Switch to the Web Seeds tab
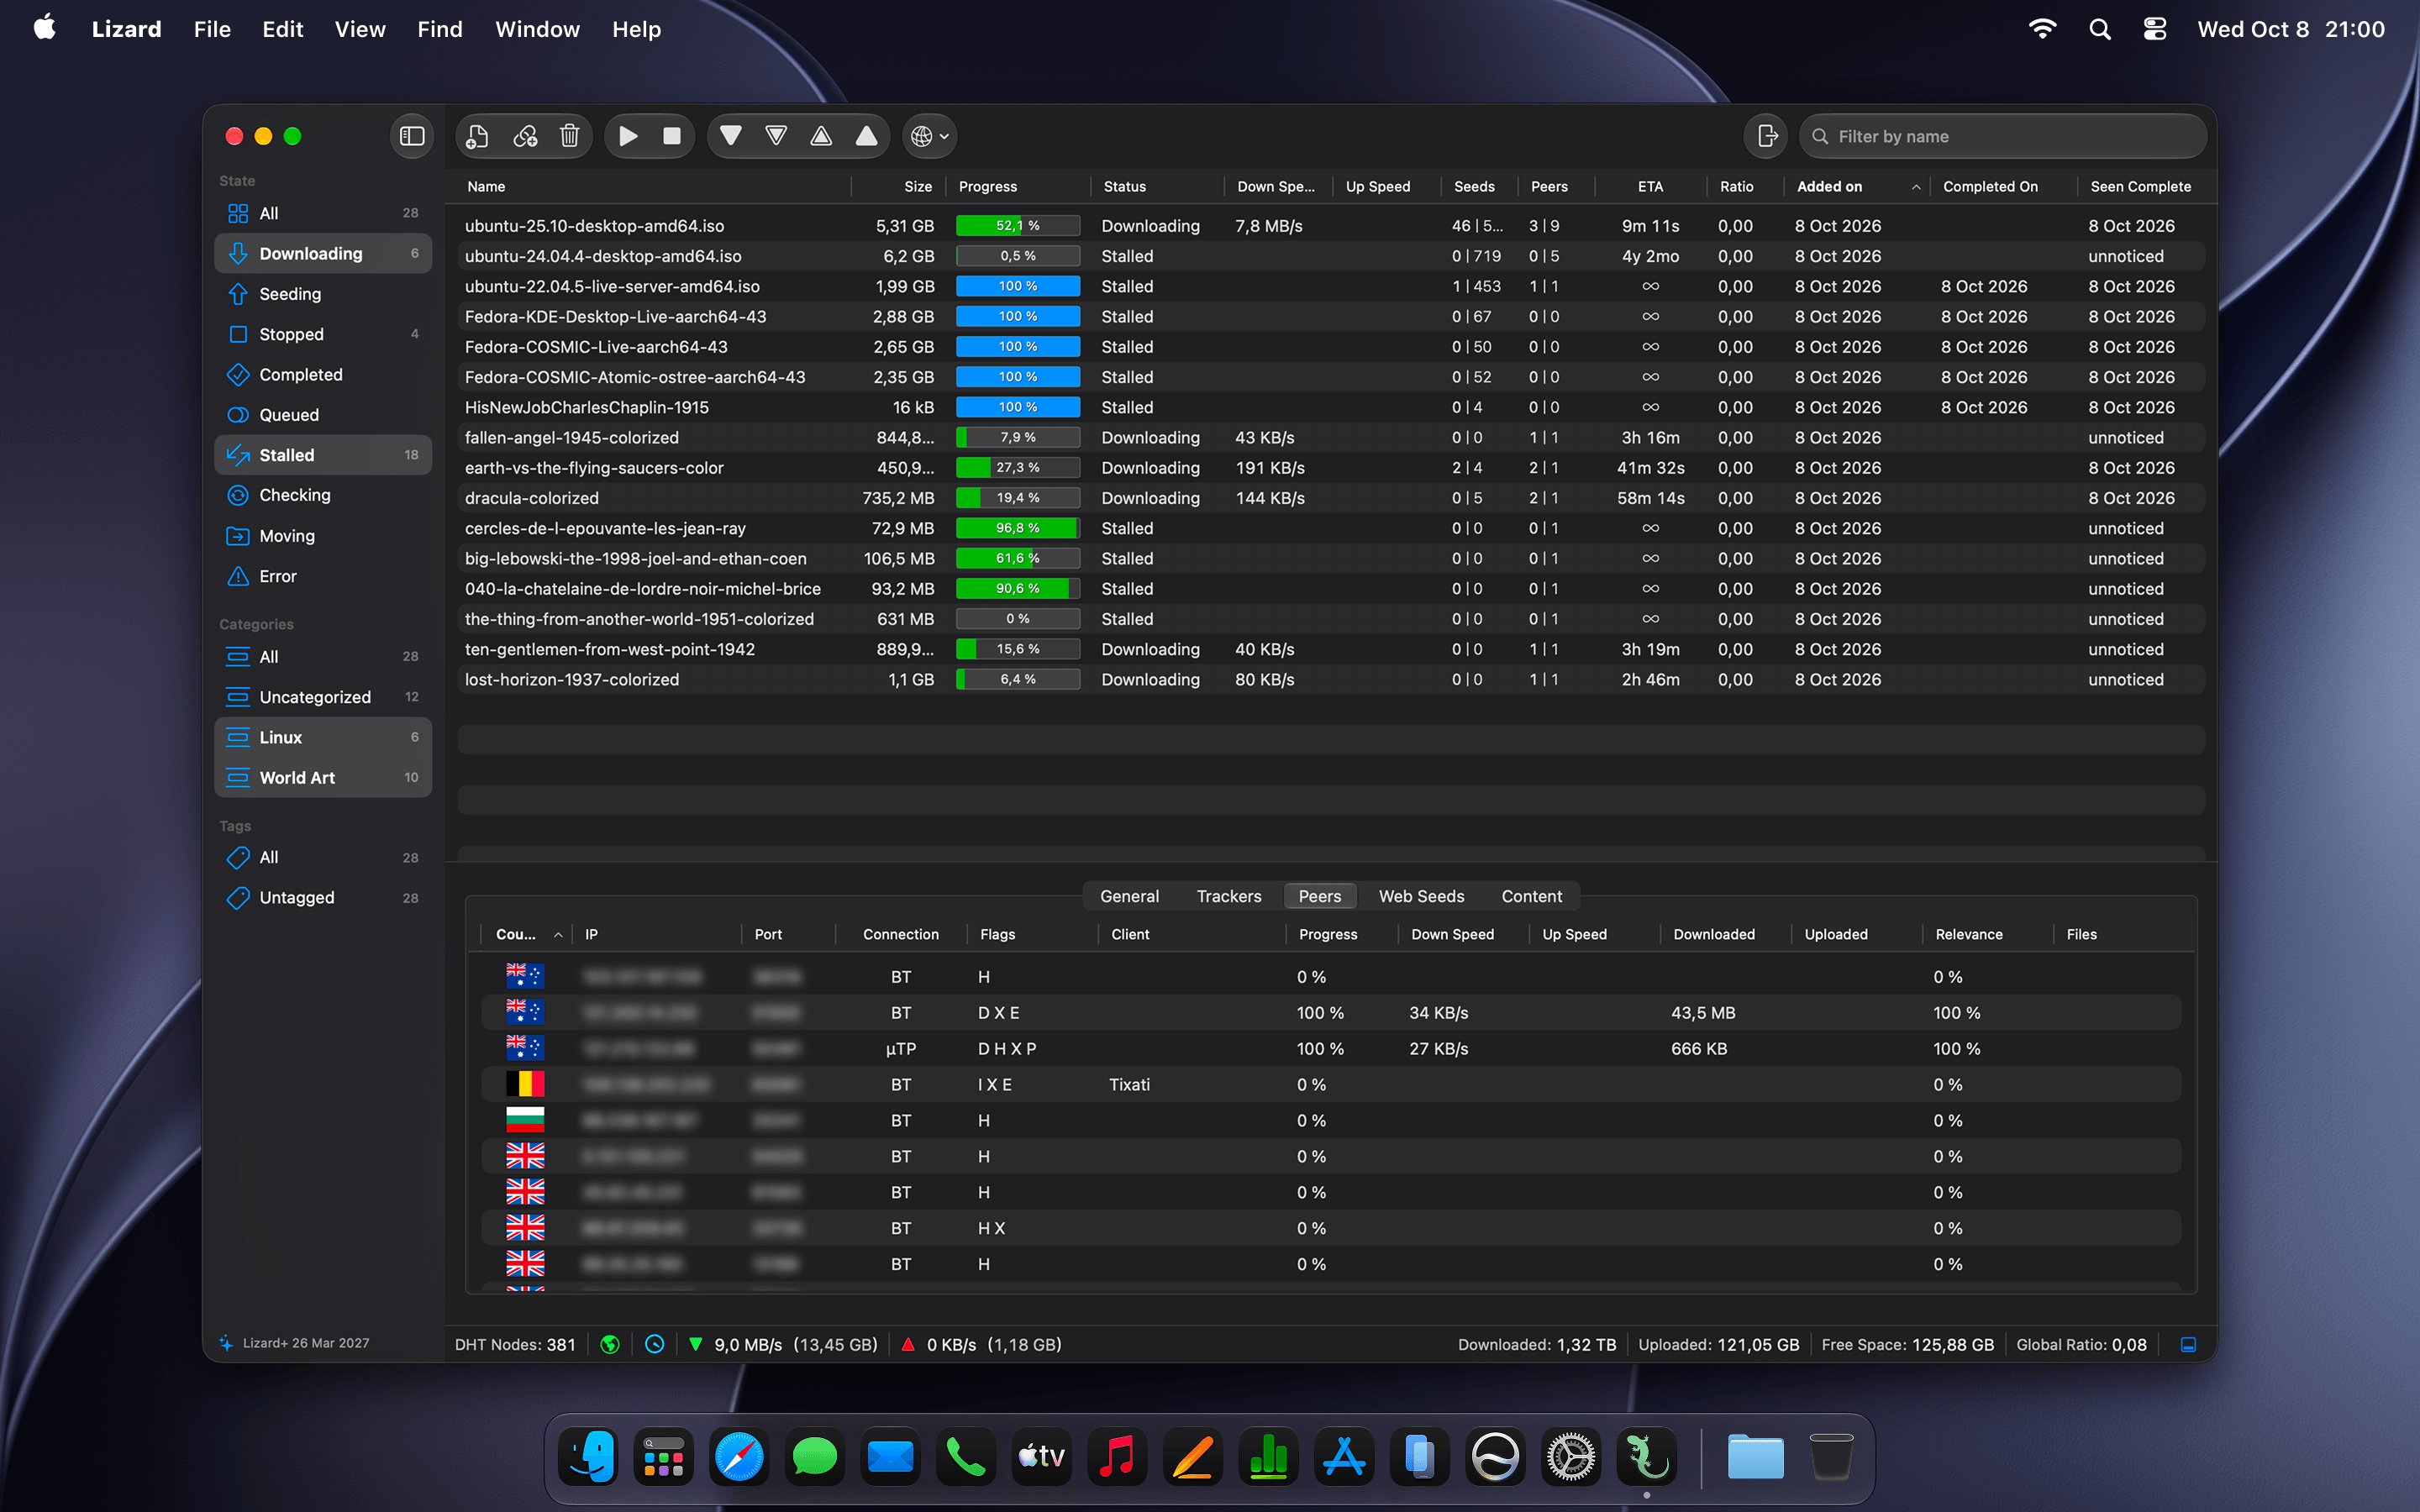Image resolution: width=2420 pixels, height=1512 pixels. click(x=1421, y=896)
